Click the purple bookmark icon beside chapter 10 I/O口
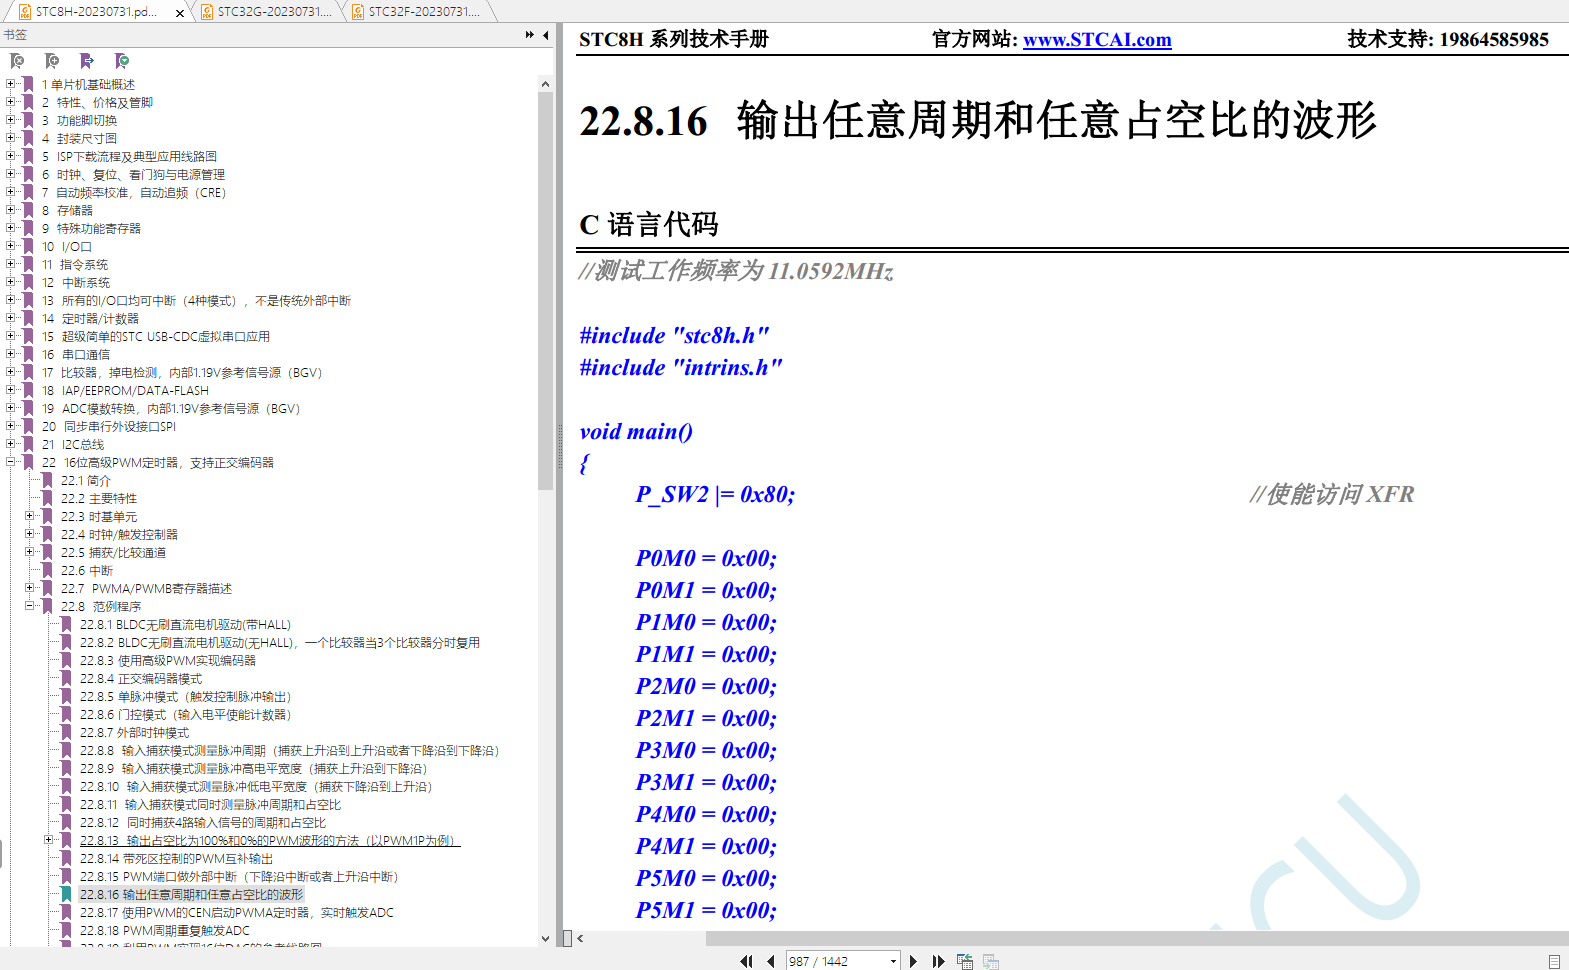Screen dimensions: 1569x970 point(29,246)
